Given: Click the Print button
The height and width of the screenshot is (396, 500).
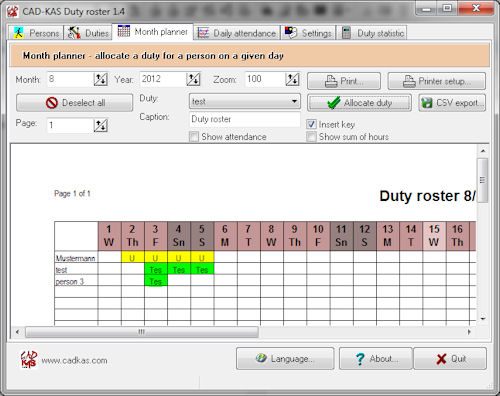Looking at the screenshot, I should pos(344,81).
